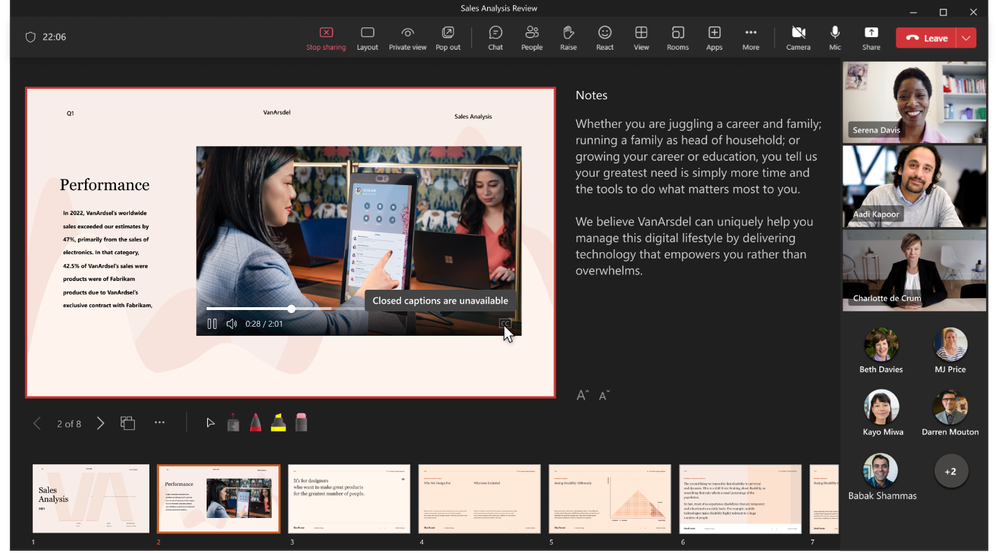Expand slide options ellipsis below the slide
The width and height of the screenshot is (998, 553).
[x=159, y=423]
